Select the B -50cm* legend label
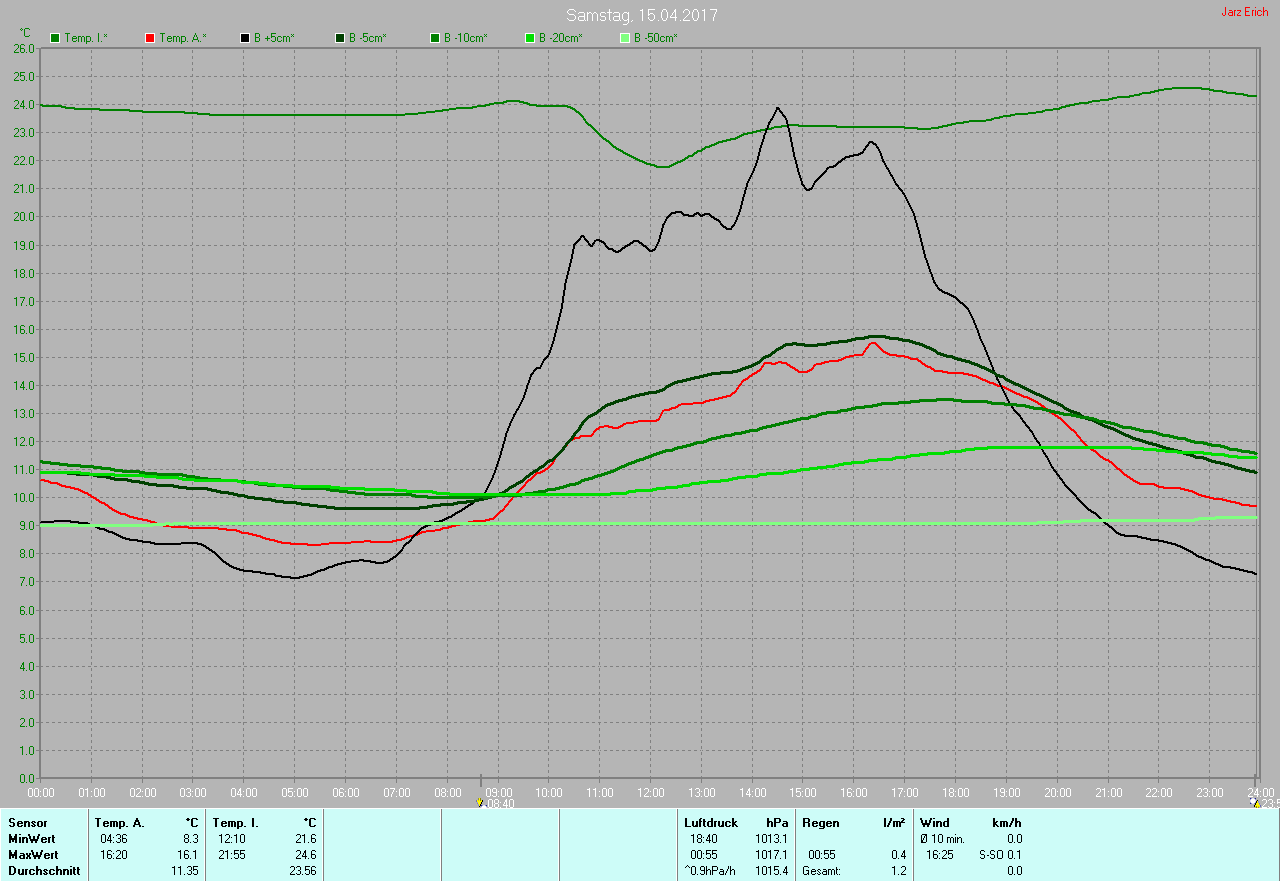The height and width of the screenshot is (881, 1280). 656,38
